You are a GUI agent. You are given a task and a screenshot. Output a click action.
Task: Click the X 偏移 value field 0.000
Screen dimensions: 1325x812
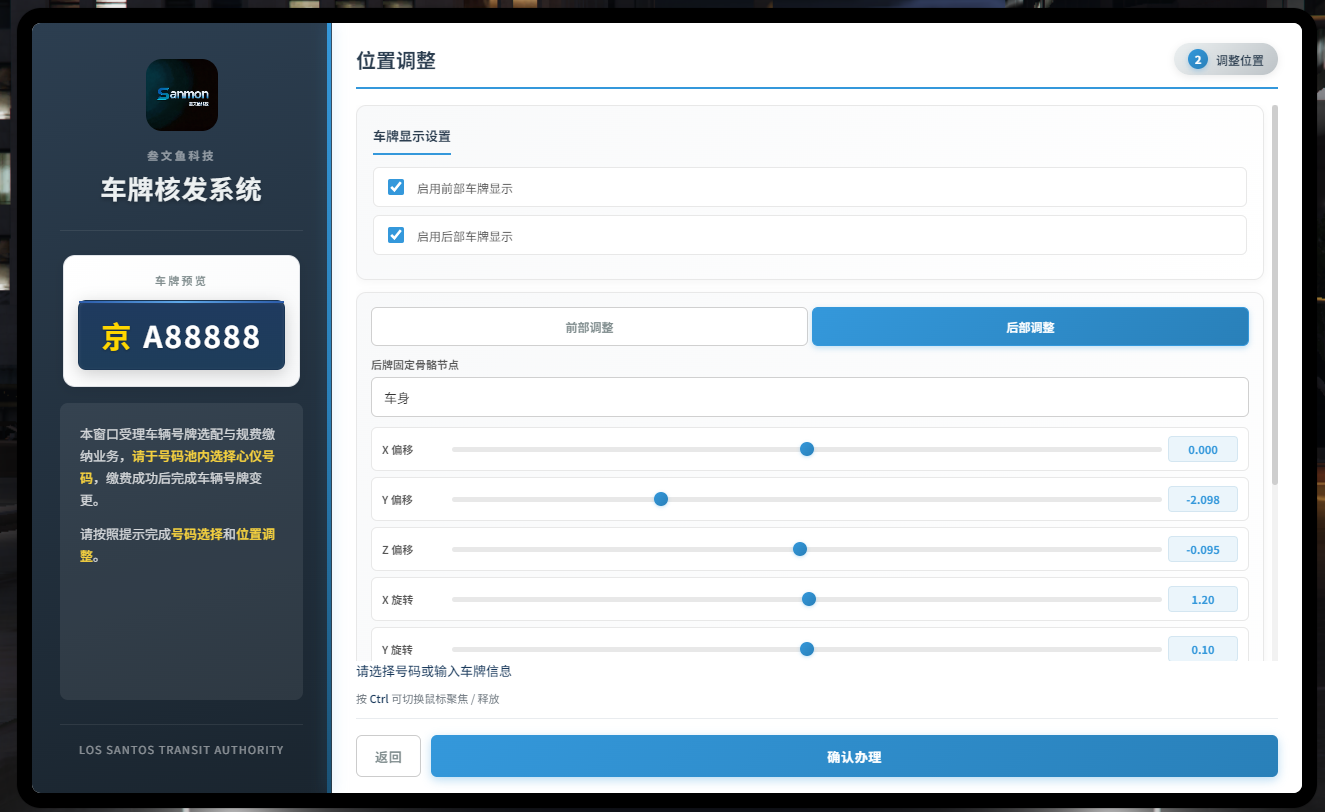click(x=1203, y=449)
